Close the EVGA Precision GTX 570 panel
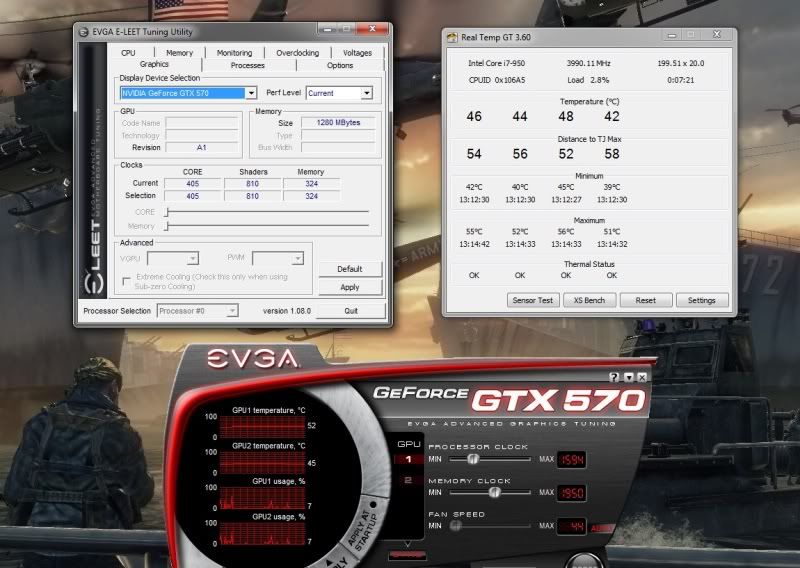800x568 pixels. coord(642,377)
